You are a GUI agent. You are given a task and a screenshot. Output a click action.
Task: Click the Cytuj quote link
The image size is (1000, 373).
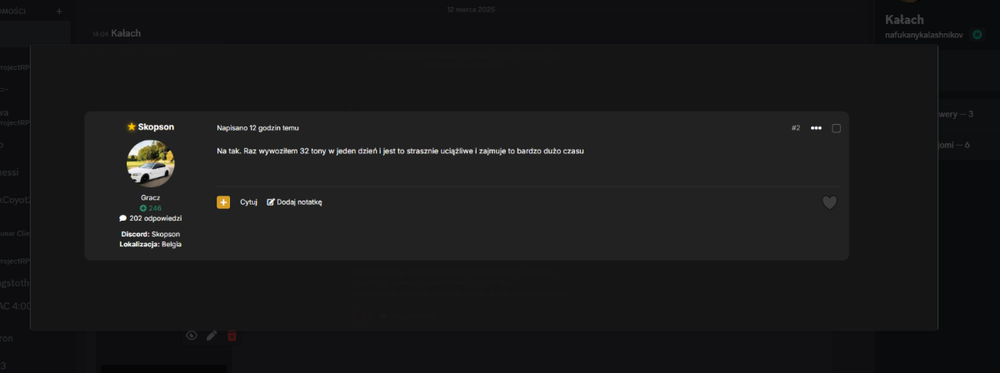249,202
